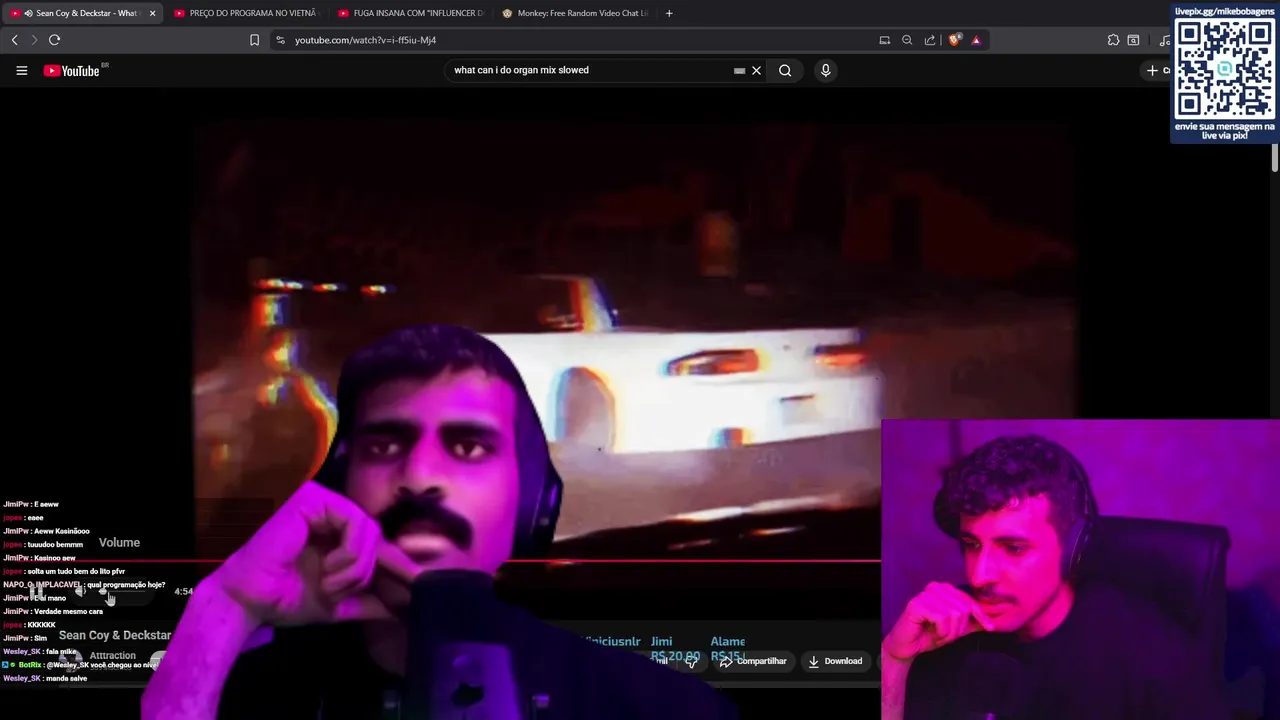Open the share icon in address bar
The height and width of the screenshot is (720, 1280).
click(930, 40)
